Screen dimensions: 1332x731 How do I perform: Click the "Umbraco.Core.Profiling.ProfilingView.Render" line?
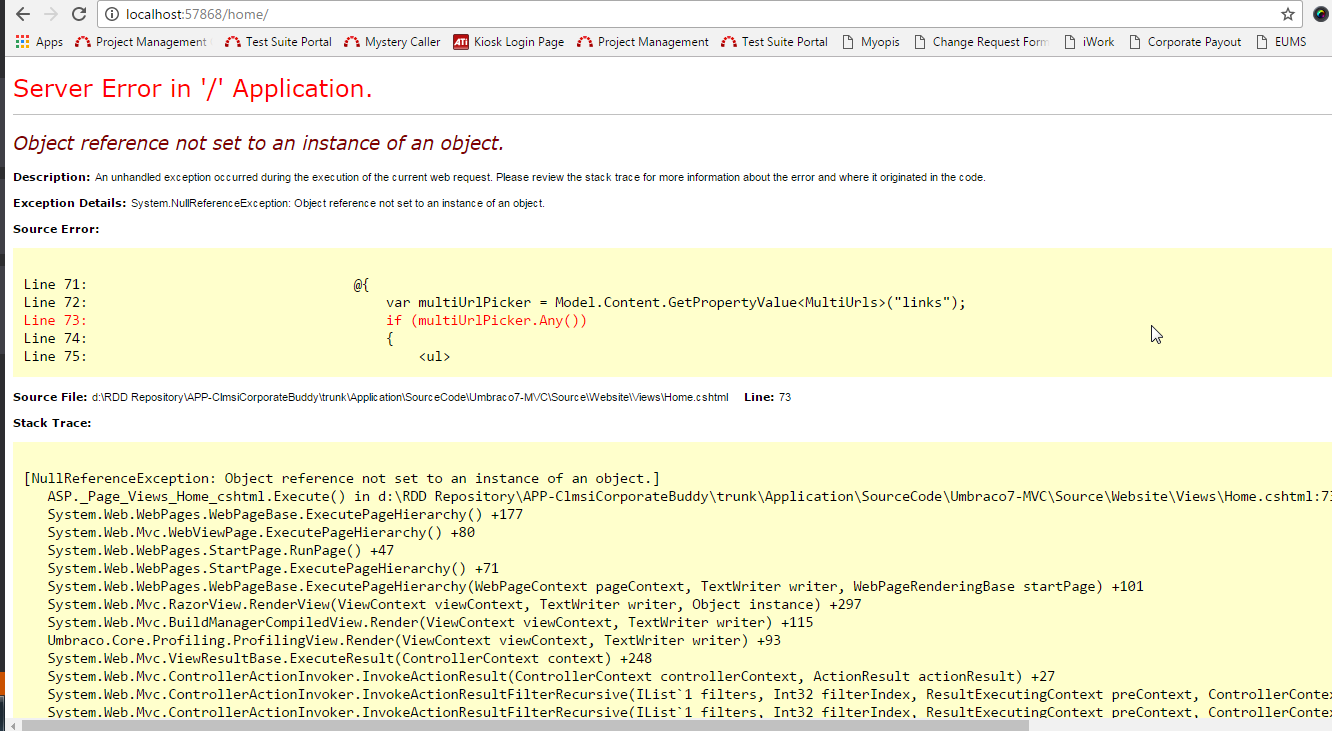pyautogui.click(x=414, y=641)
